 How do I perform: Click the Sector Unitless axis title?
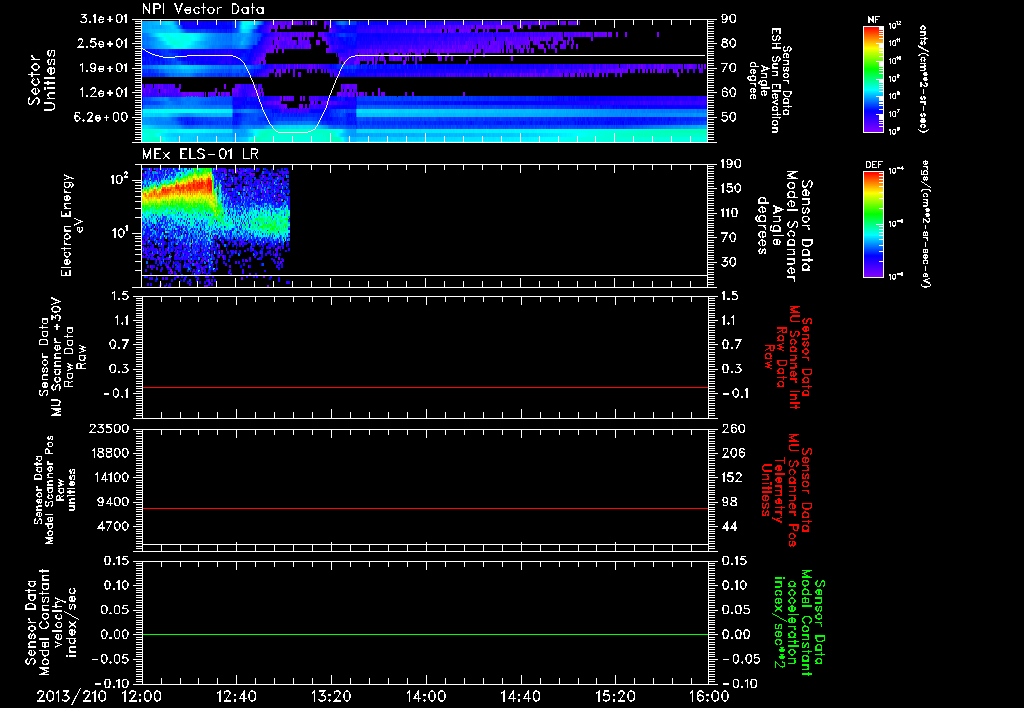pyautogui.click(x=42, y=80)
